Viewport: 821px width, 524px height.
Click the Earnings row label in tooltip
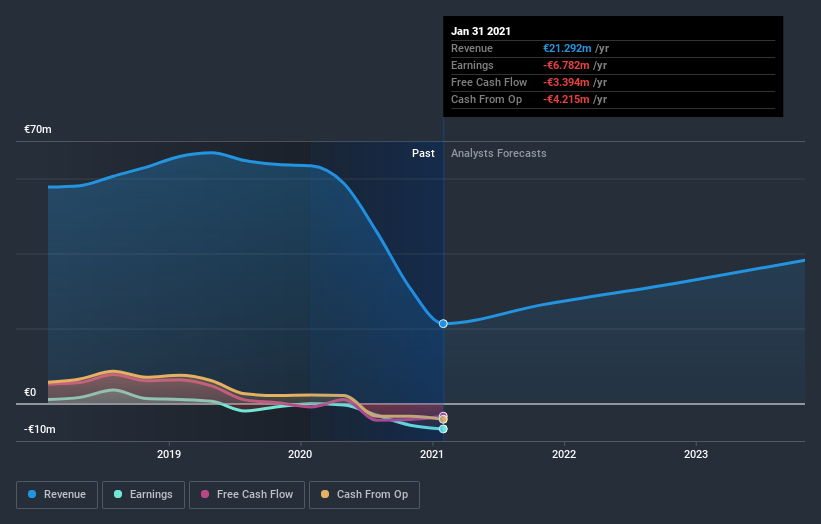[472, 65]
